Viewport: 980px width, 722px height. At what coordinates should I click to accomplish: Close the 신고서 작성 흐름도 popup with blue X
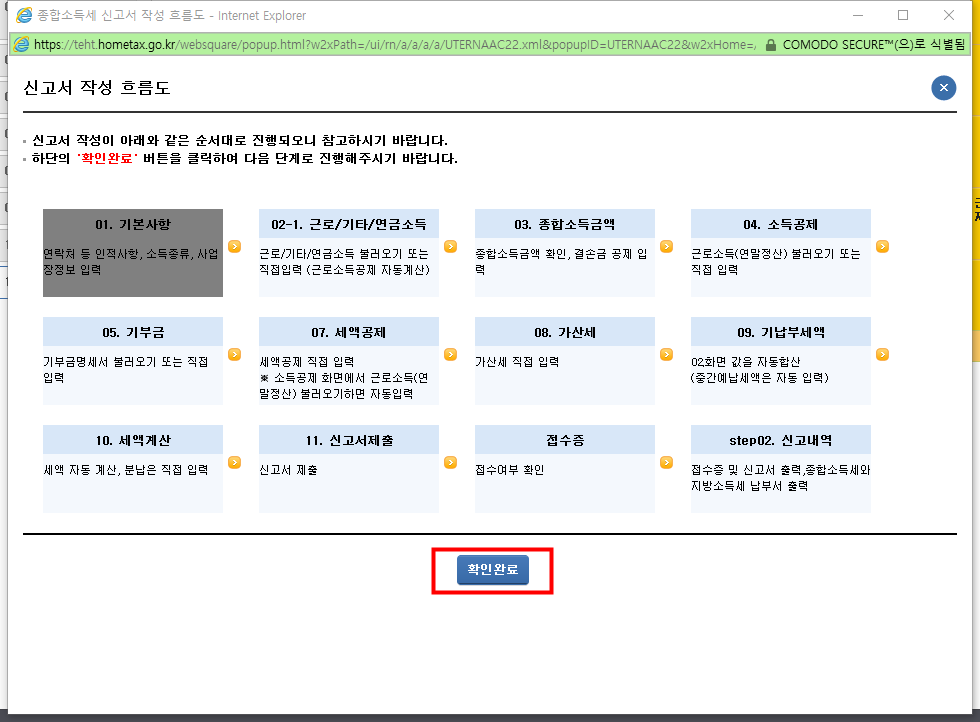(943, 88)
